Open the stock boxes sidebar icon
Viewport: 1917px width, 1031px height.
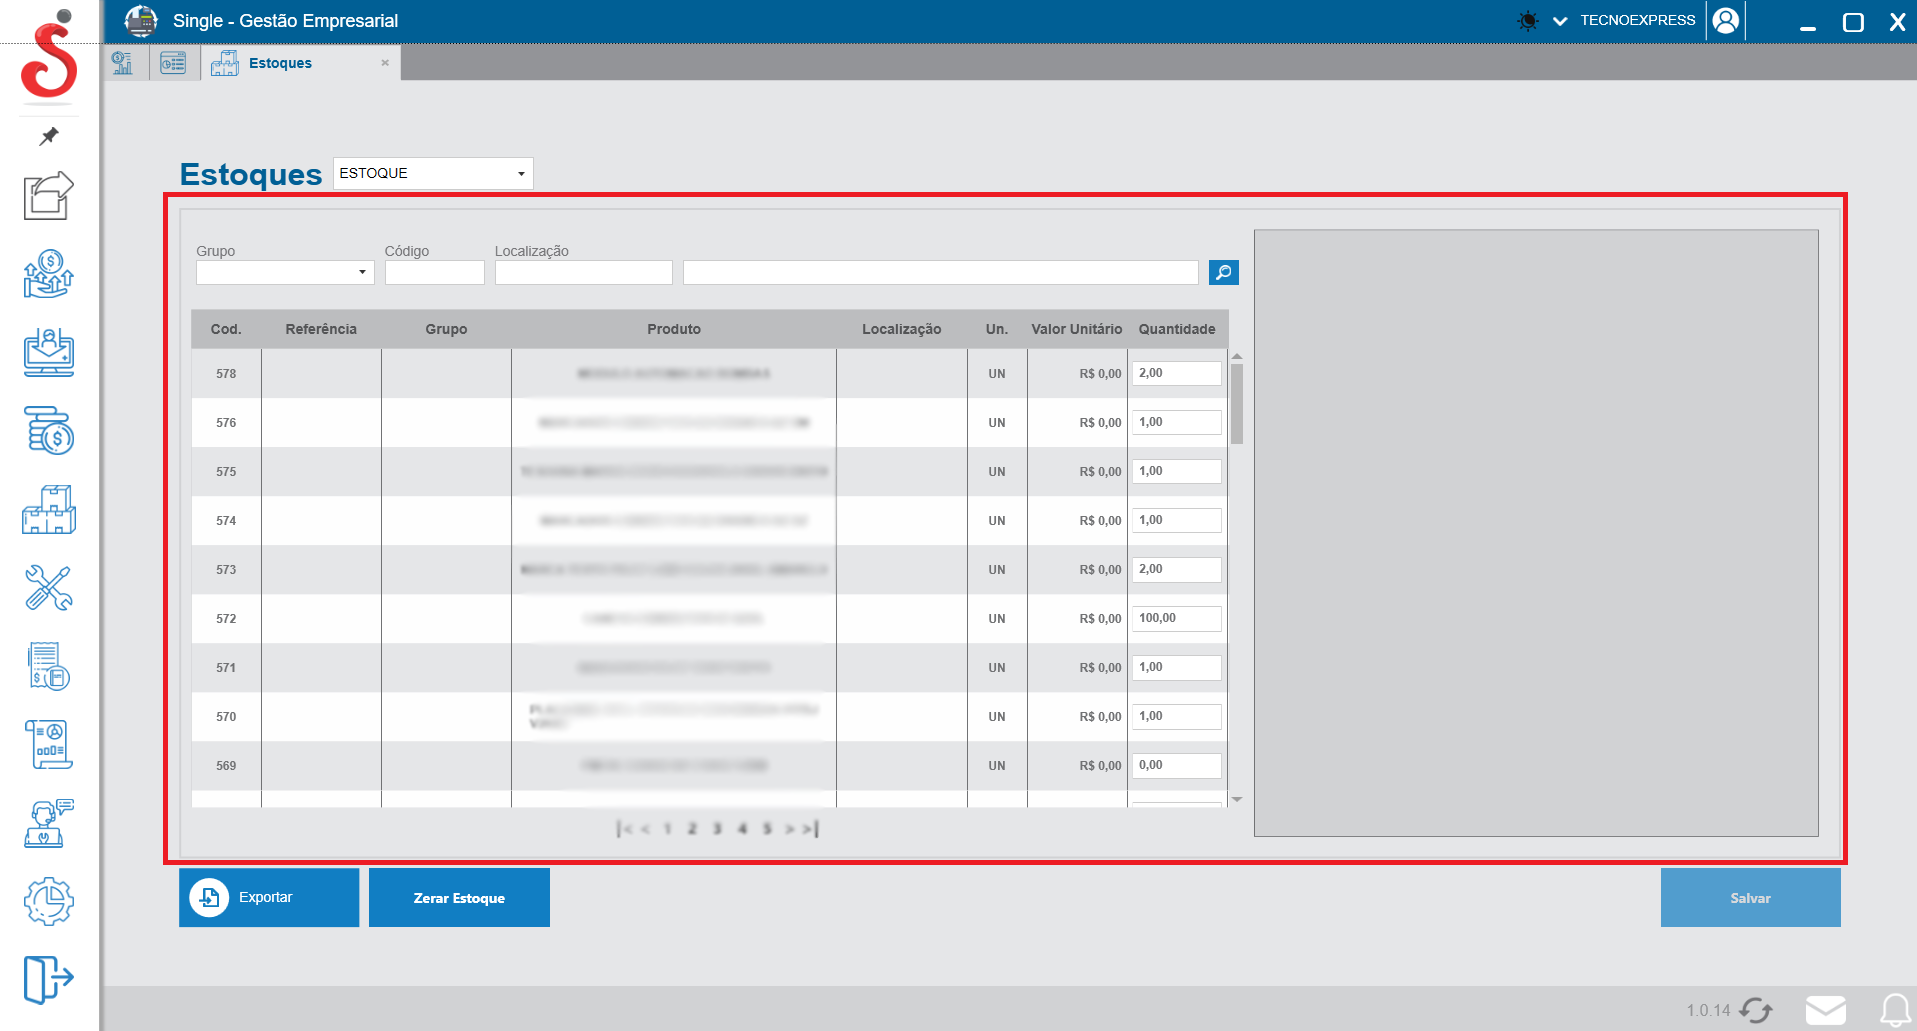pyautogui.click(x=49, y=510)
